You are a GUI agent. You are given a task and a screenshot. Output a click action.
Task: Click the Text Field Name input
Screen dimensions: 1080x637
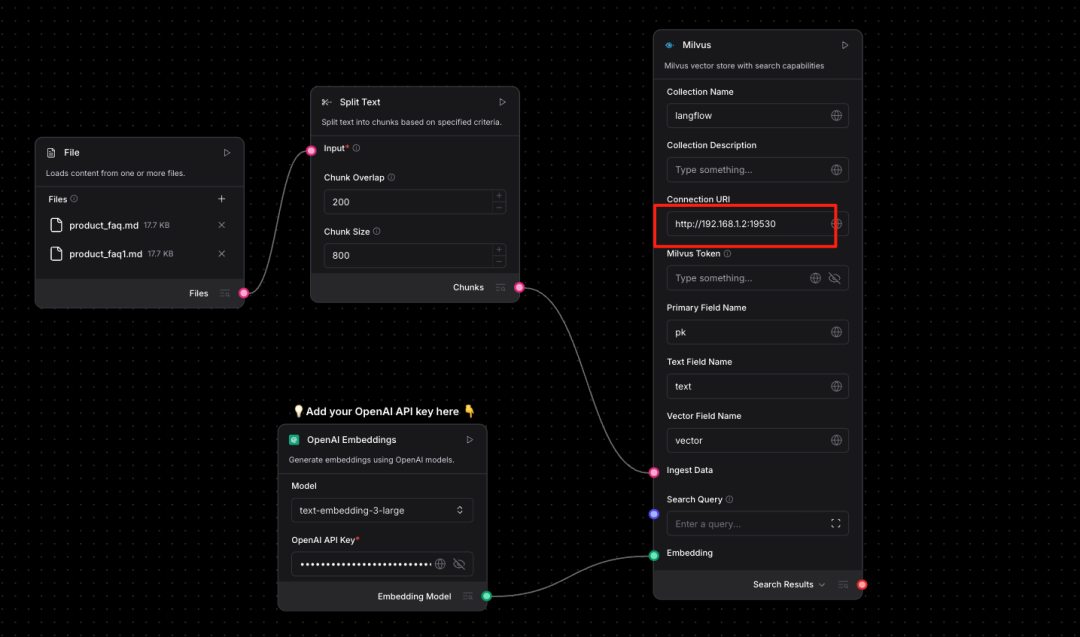pos(757,386)
